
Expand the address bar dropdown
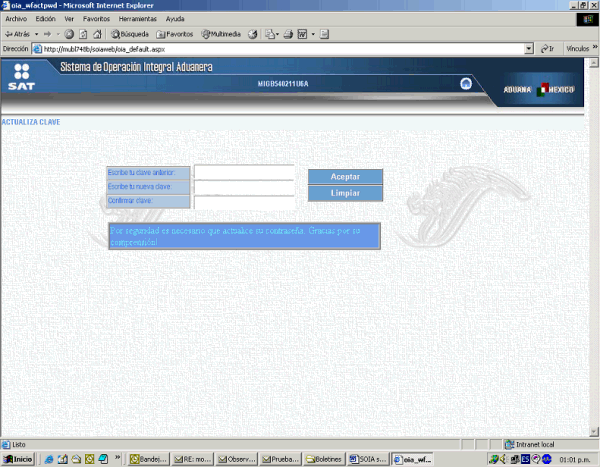529,49
